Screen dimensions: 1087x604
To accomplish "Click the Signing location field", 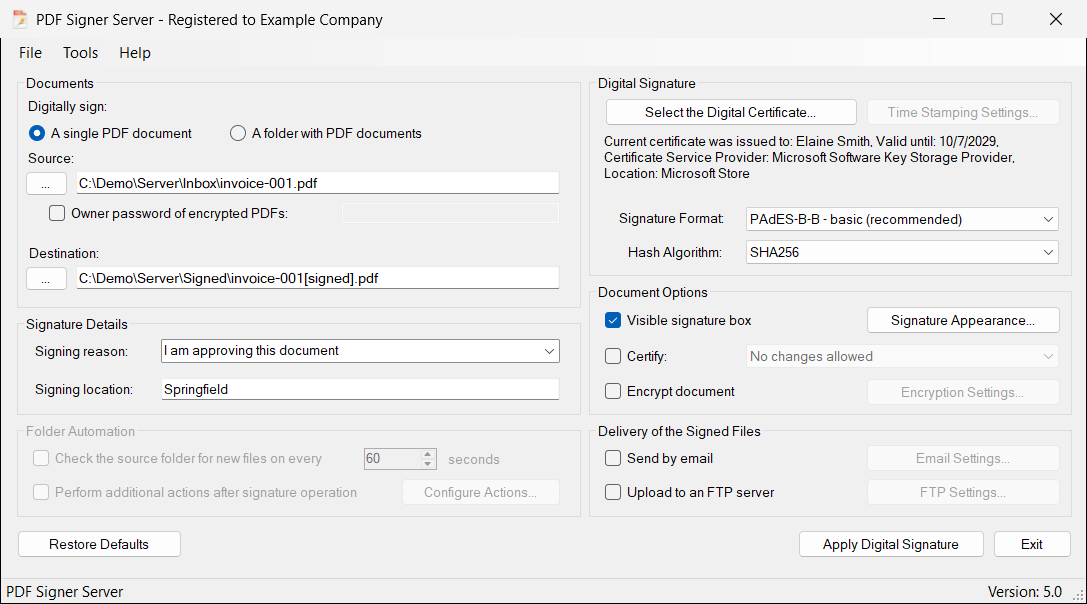I will coord(360,389).
